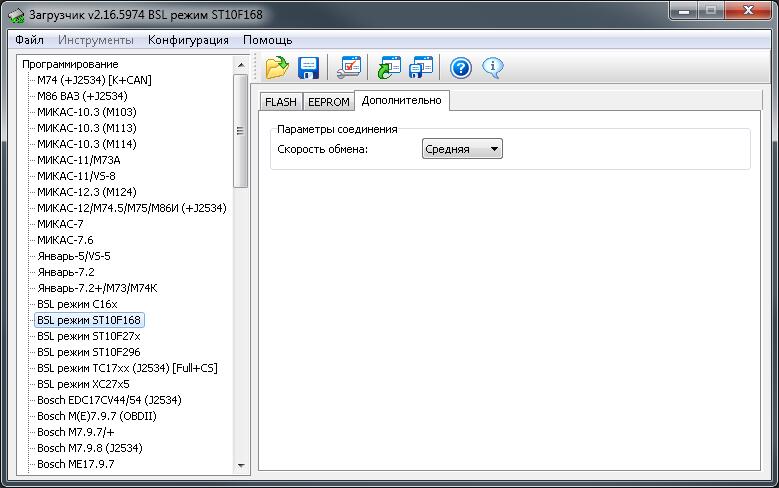Open the Скорость обмена dropdown set to Средняя
Image resolution: width=779 pixels, height=488 pixels.
462,149
